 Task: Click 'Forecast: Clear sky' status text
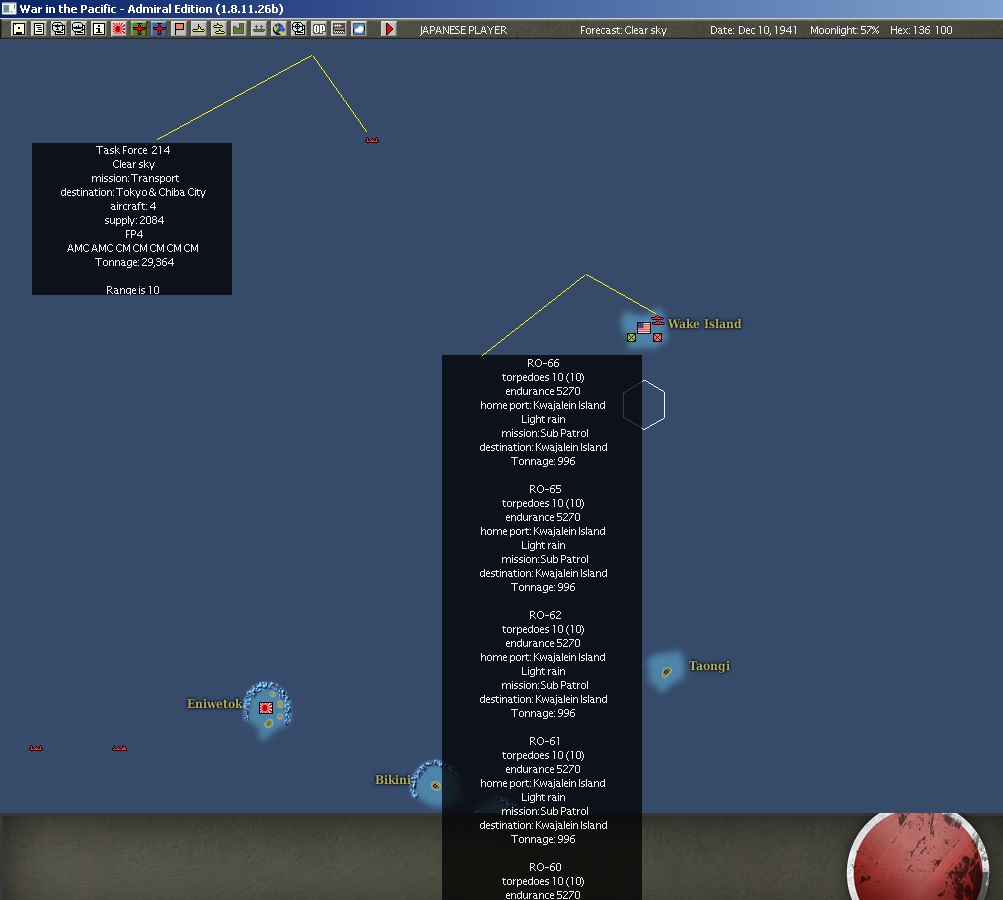[623, 30]
